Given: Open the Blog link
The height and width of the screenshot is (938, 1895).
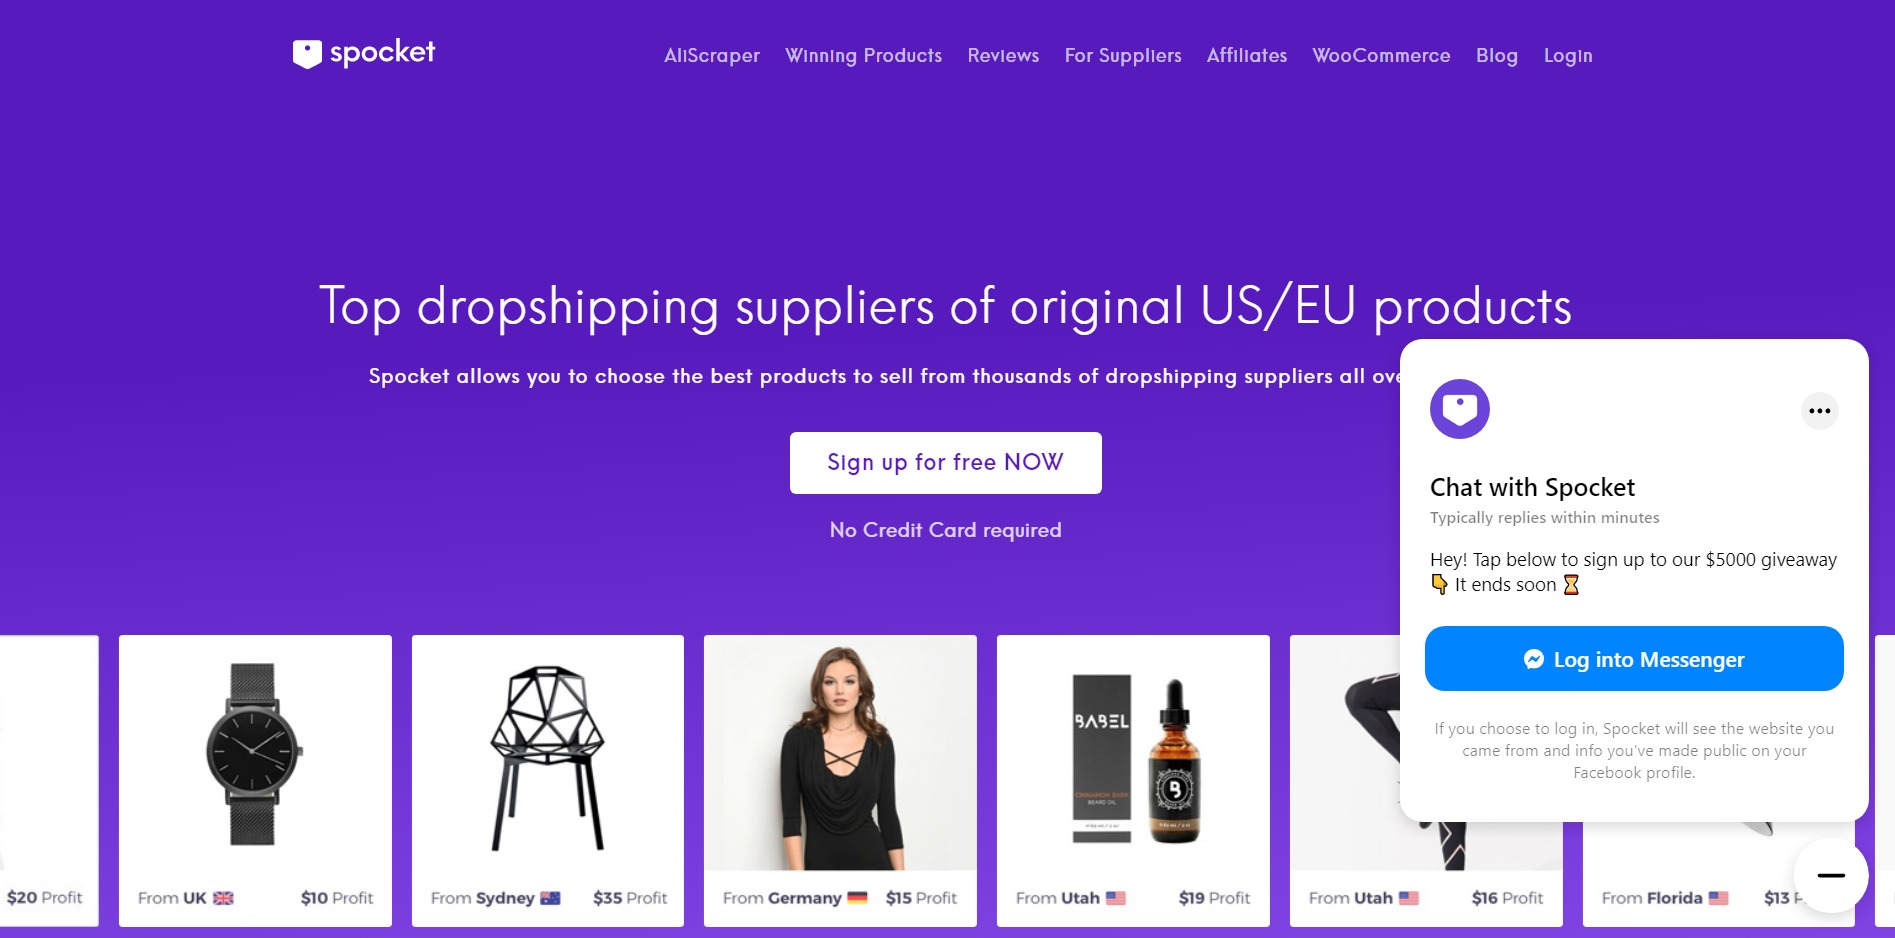Looking at the screenshot, I should [x=1497, y=56].
